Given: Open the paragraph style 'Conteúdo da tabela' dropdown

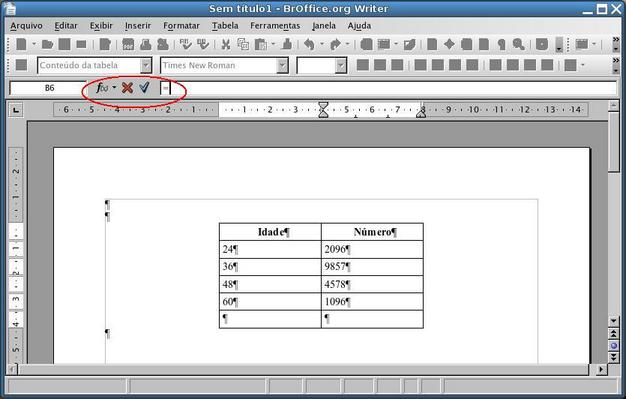Looking at the screenshot, I should pos(146,65).
